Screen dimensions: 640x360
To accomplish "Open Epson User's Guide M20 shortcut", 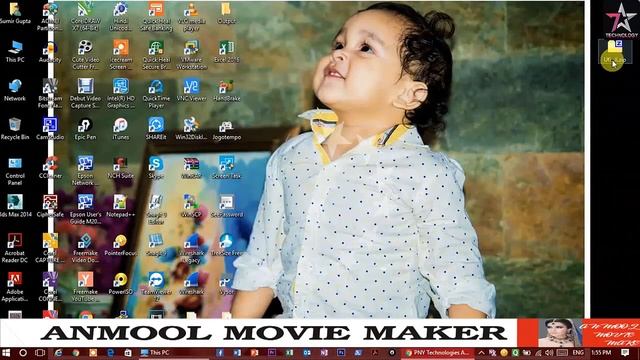I will click(85, 210).
